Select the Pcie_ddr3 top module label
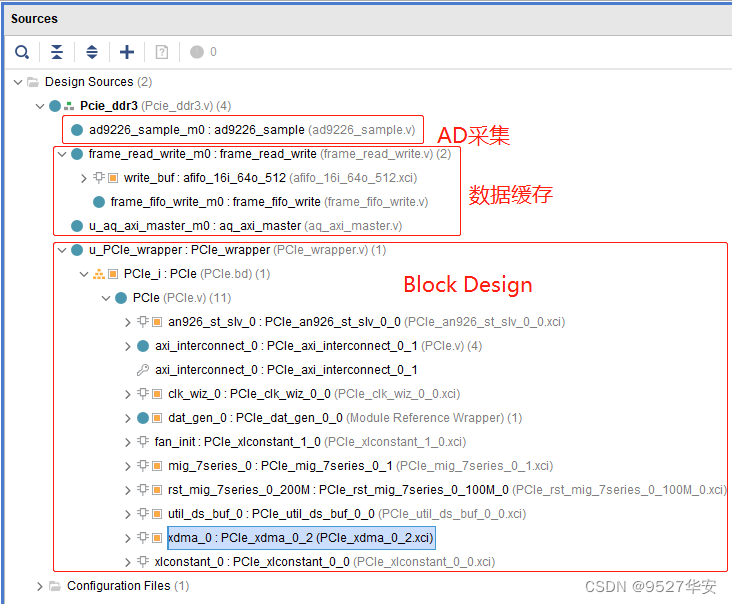 [109, 106]
